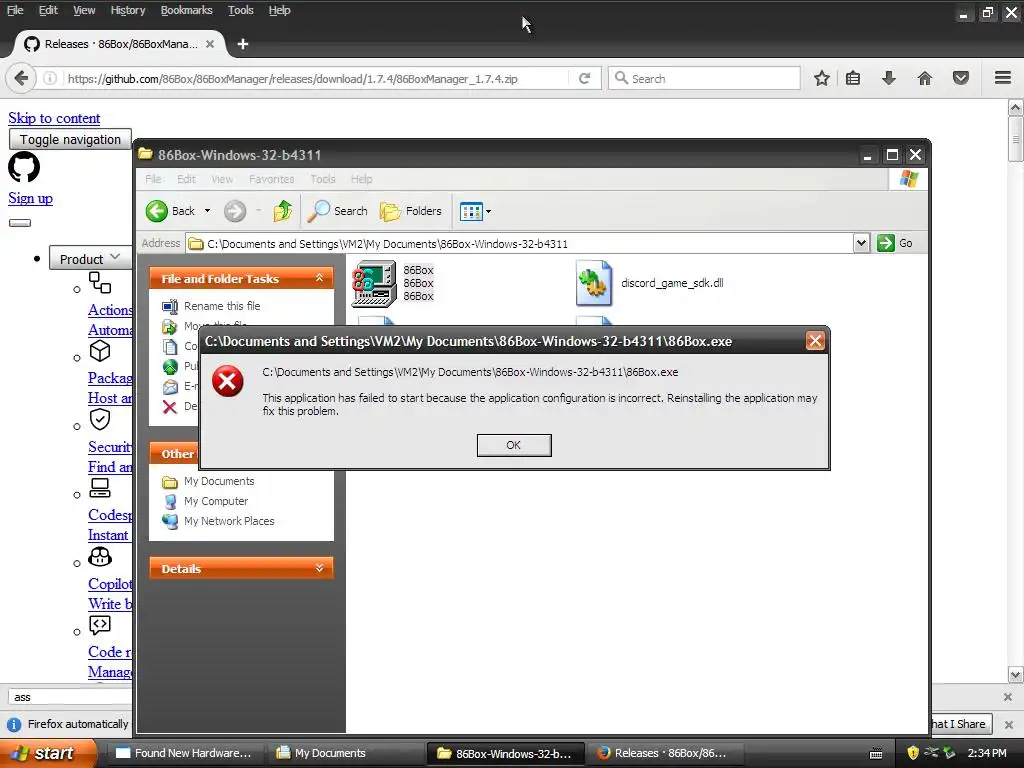Open Explorer Tools menu
Image resolution: width=1024 pixels, height=768 pixels.
(x=323, y=179)
